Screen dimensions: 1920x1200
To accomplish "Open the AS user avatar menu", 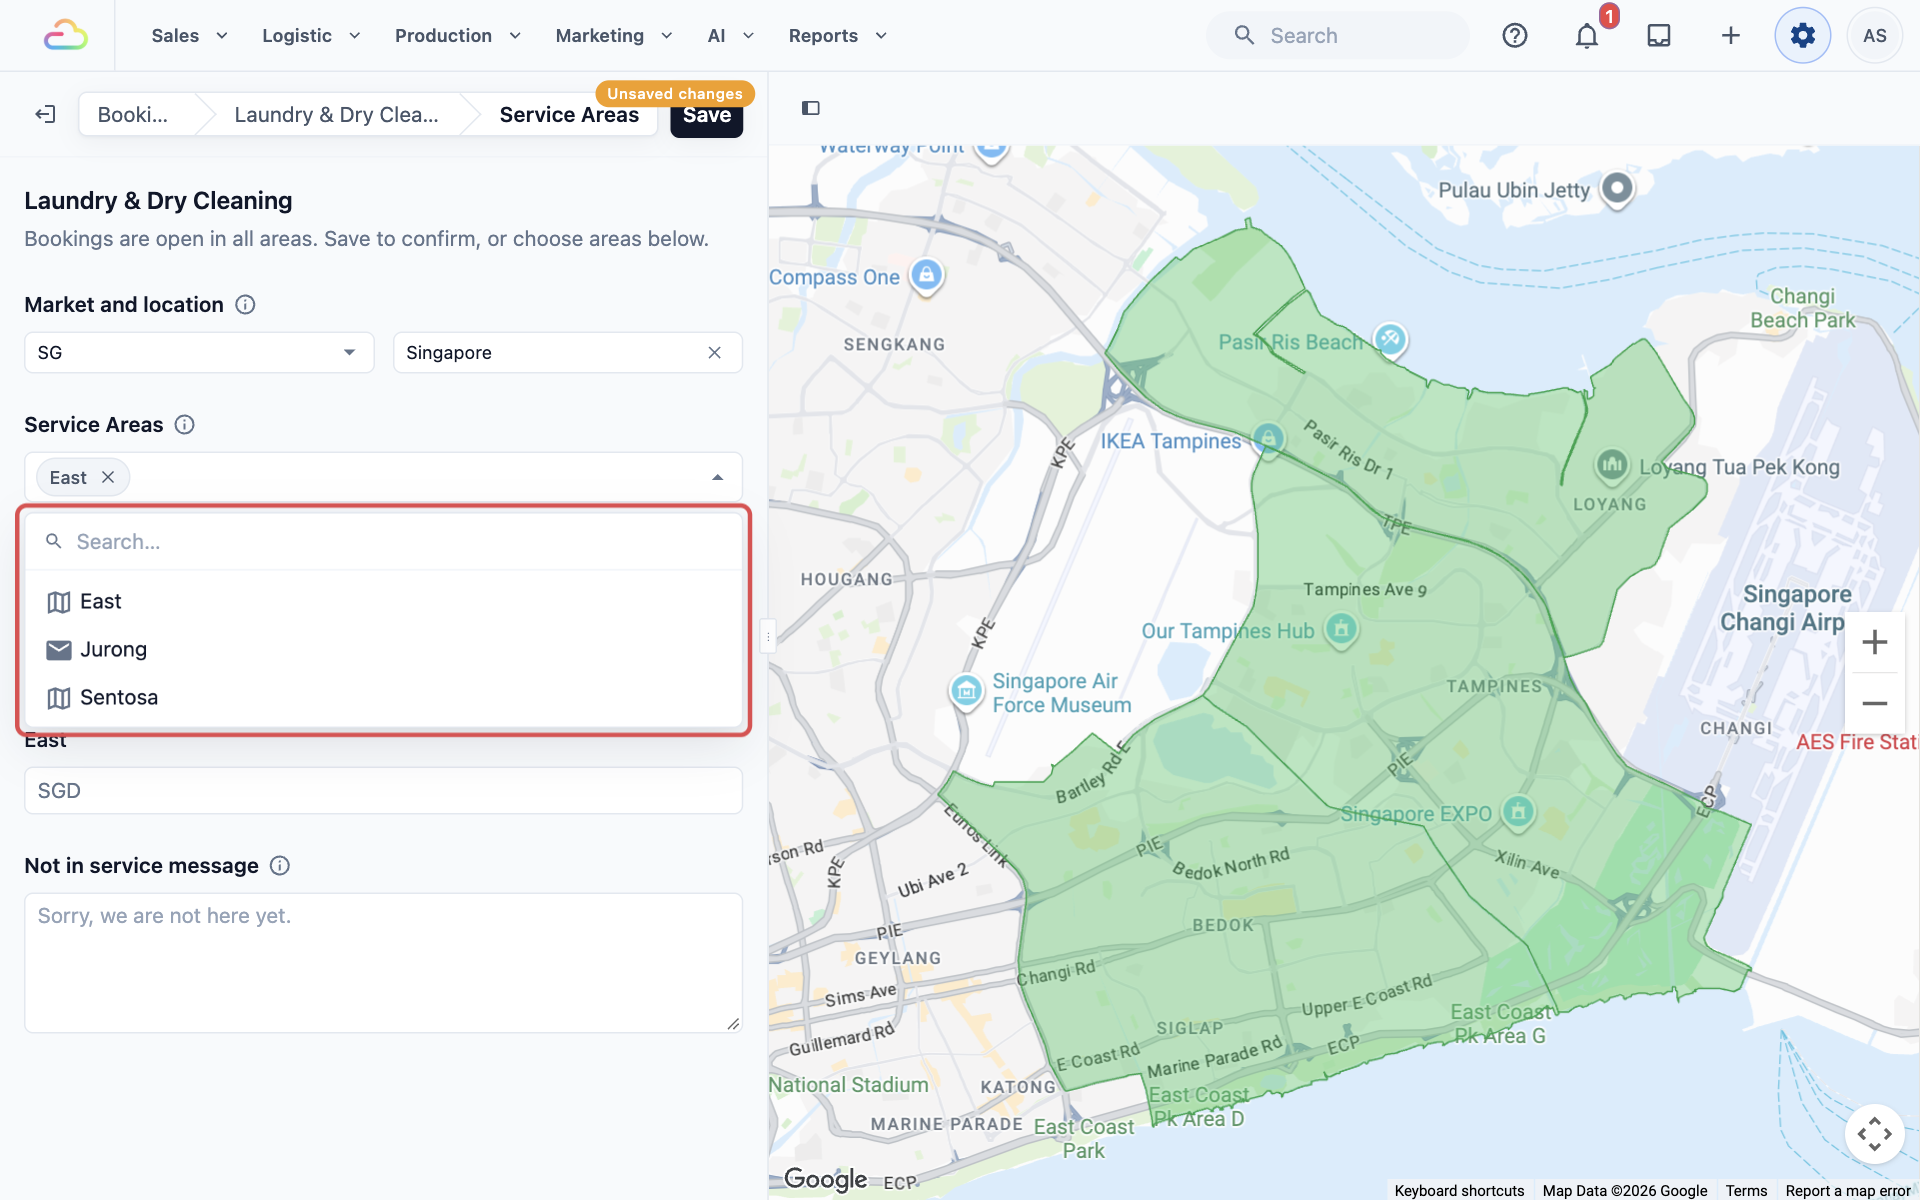I will pyautogui.click(x=1875, y=36).
